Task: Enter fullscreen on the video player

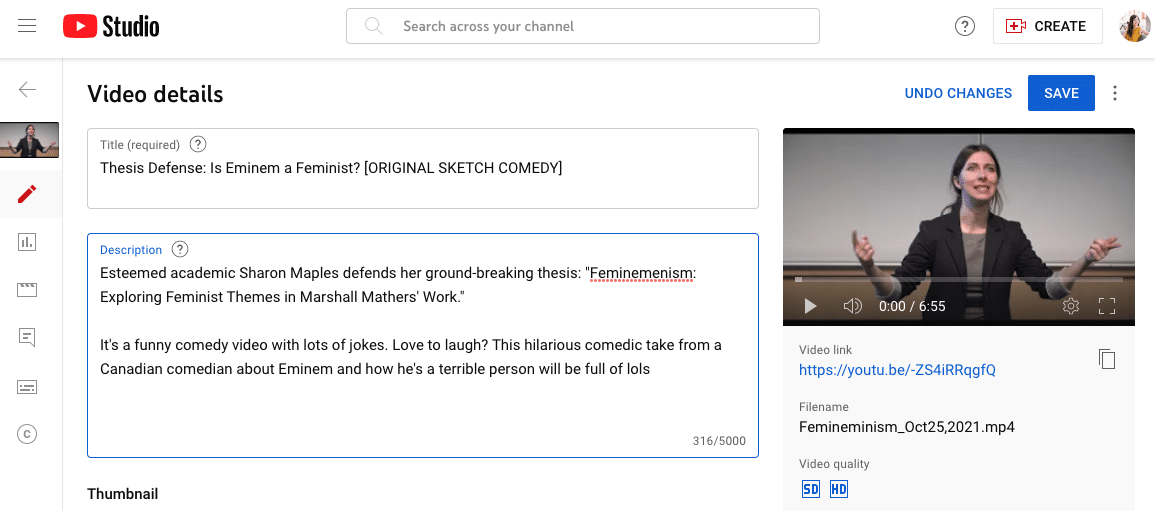Action: point(1107,306)
